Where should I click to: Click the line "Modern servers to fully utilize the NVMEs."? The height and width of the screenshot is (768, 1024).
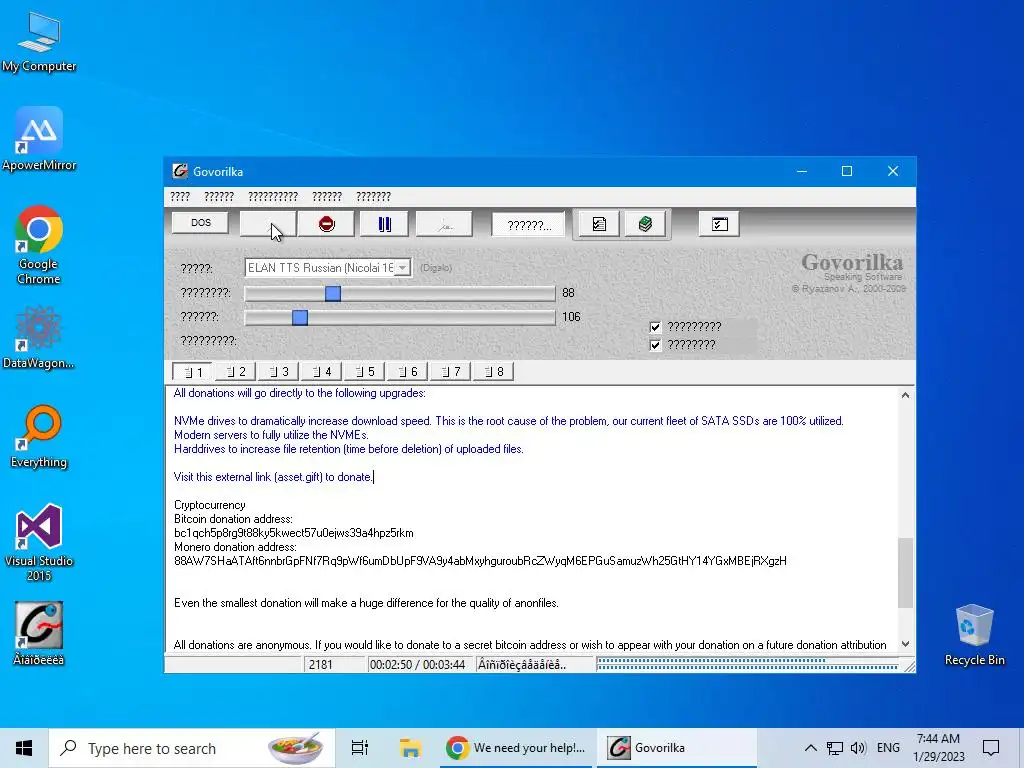pos(271,435)
